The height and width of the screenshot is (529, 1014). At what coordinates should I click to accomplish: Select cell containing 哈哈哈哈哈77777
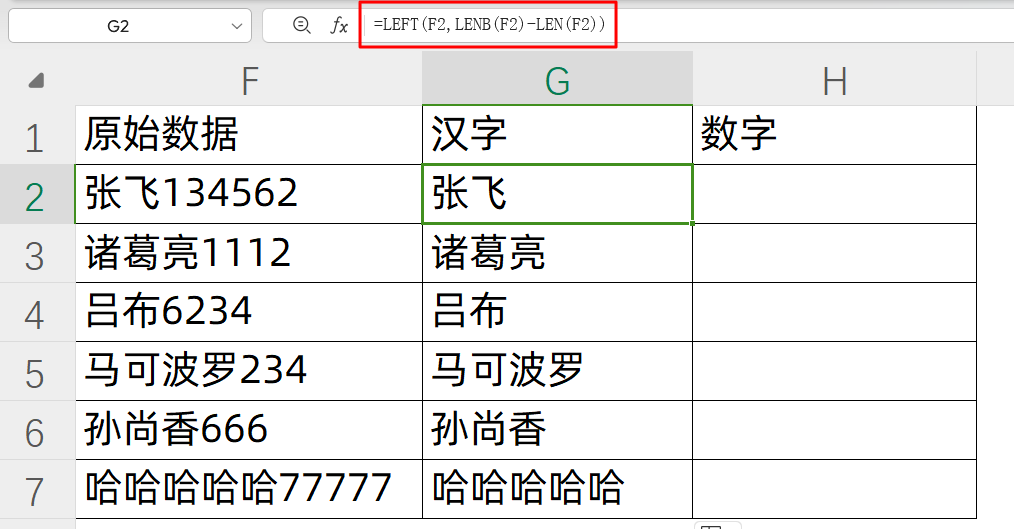click(x=249, y=489)
